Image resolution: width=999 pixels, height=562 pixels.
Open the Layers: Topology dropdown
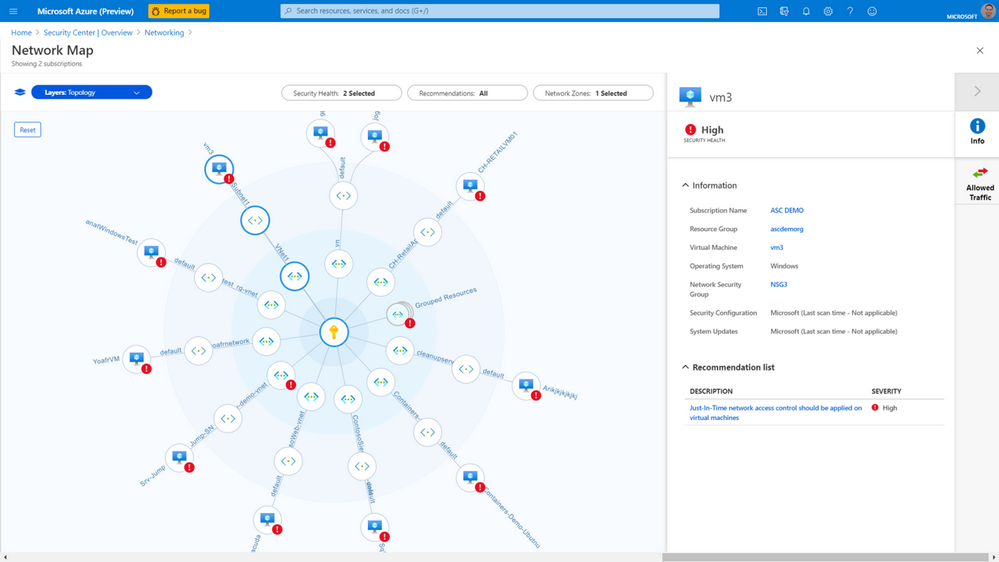click(x=92, y=92)
